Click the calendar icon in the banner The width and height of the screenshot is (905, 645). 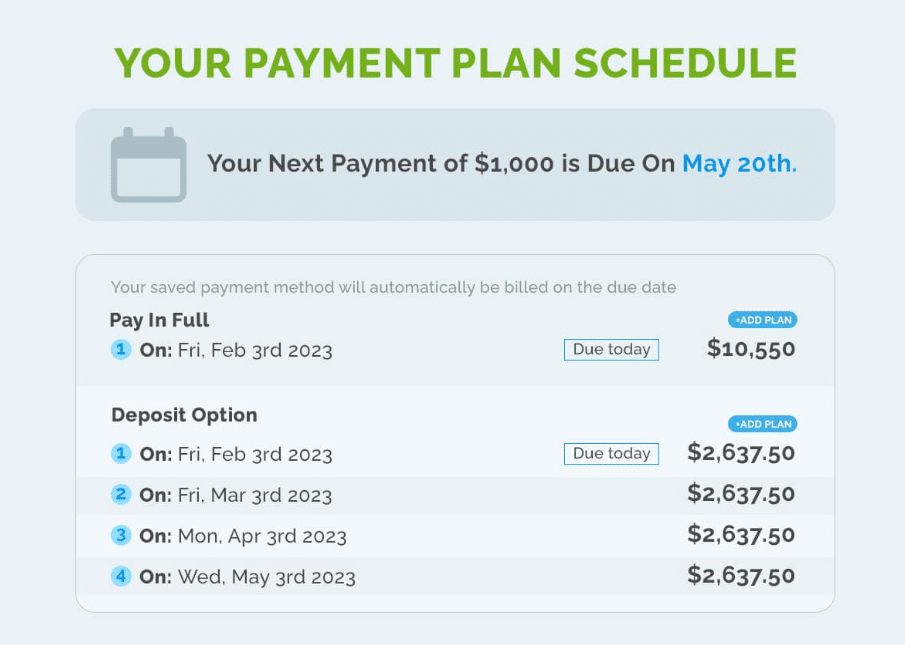coord(148,165)
